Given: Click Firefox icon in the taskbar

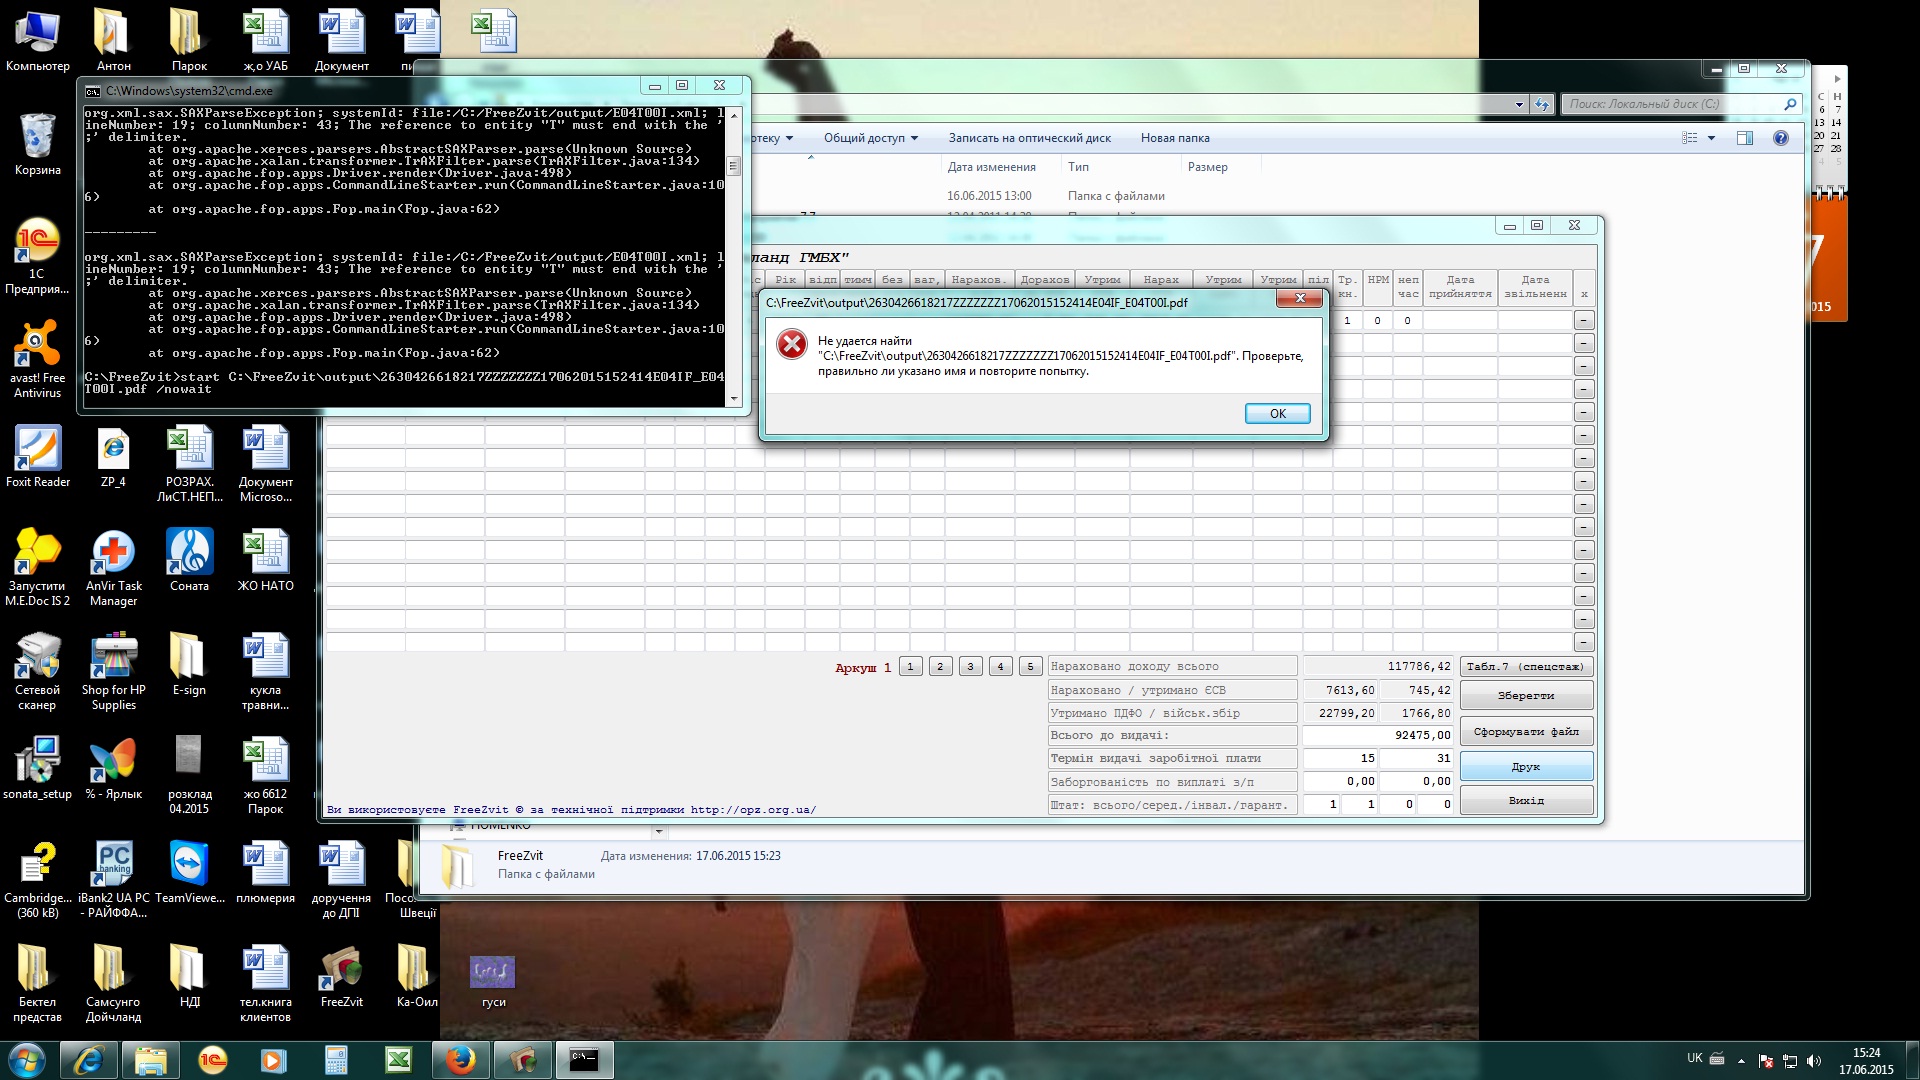Looking at the screenshot, I should (460, 1060).
